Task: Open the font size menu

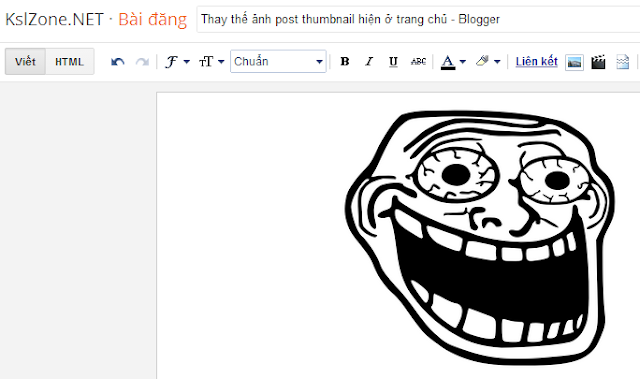Action: pos(211,62)
